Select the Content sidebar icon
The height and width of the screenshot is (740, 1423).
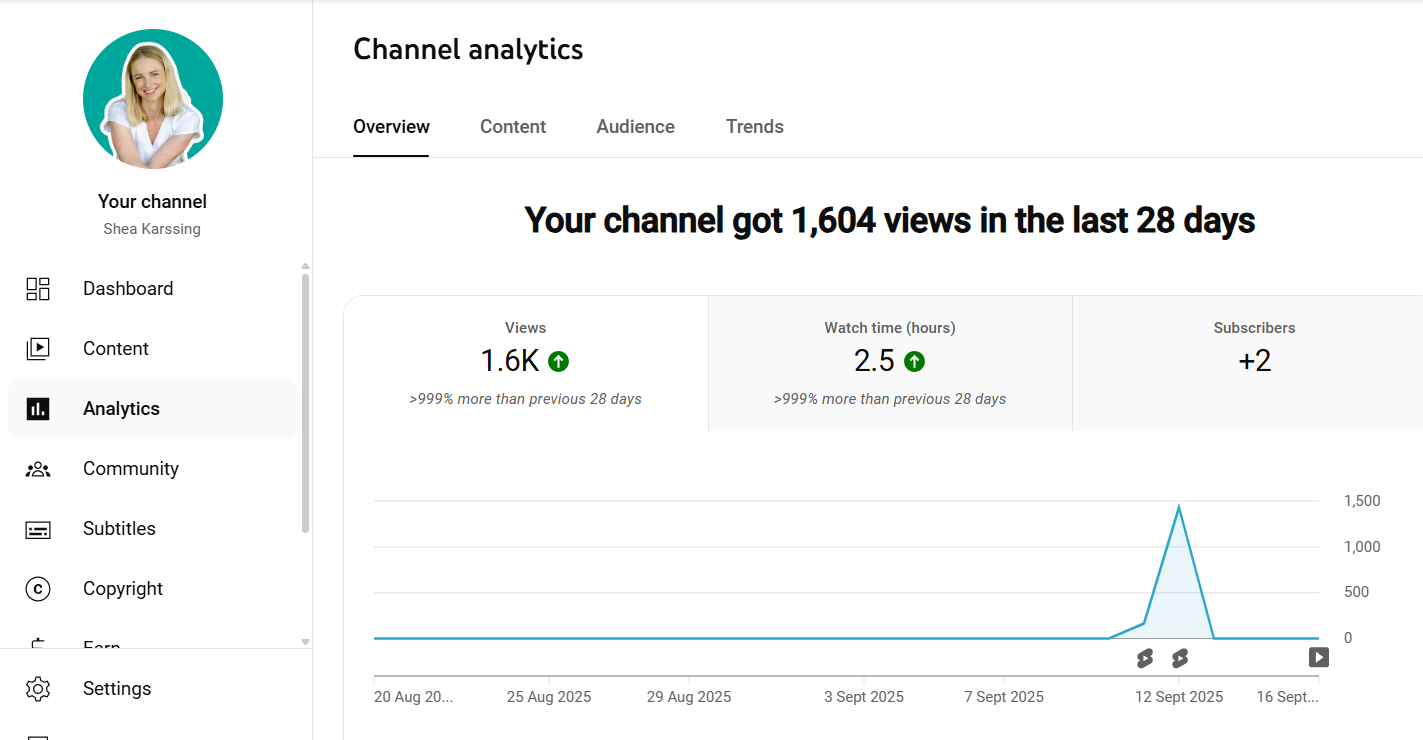coord(38,348)
